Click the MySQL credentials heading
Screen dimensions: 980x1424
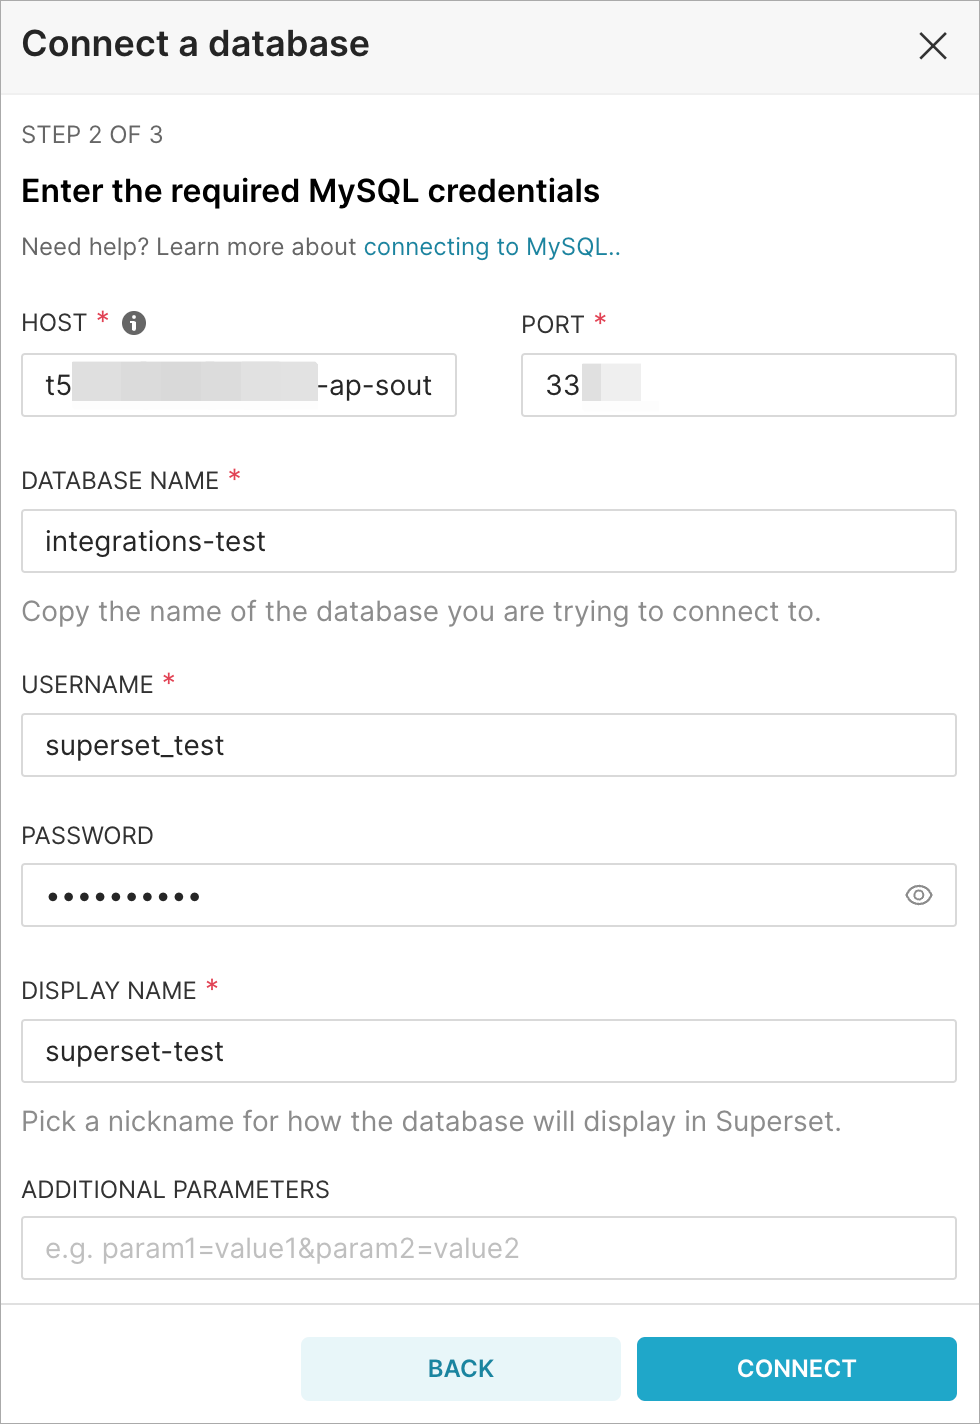(x=310, y=191)
